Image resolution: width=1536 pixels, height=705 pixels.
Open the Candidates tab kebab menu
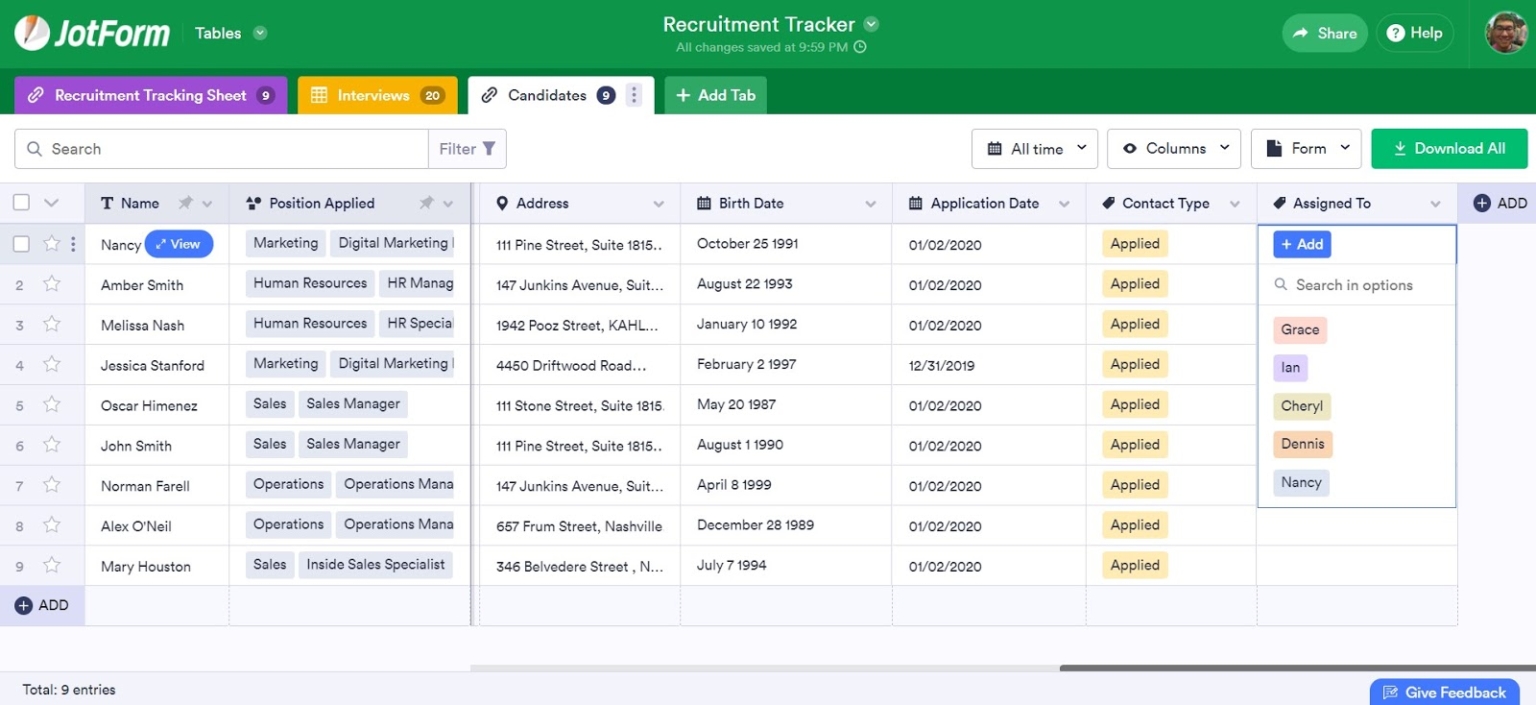click(x=634, y=94)
